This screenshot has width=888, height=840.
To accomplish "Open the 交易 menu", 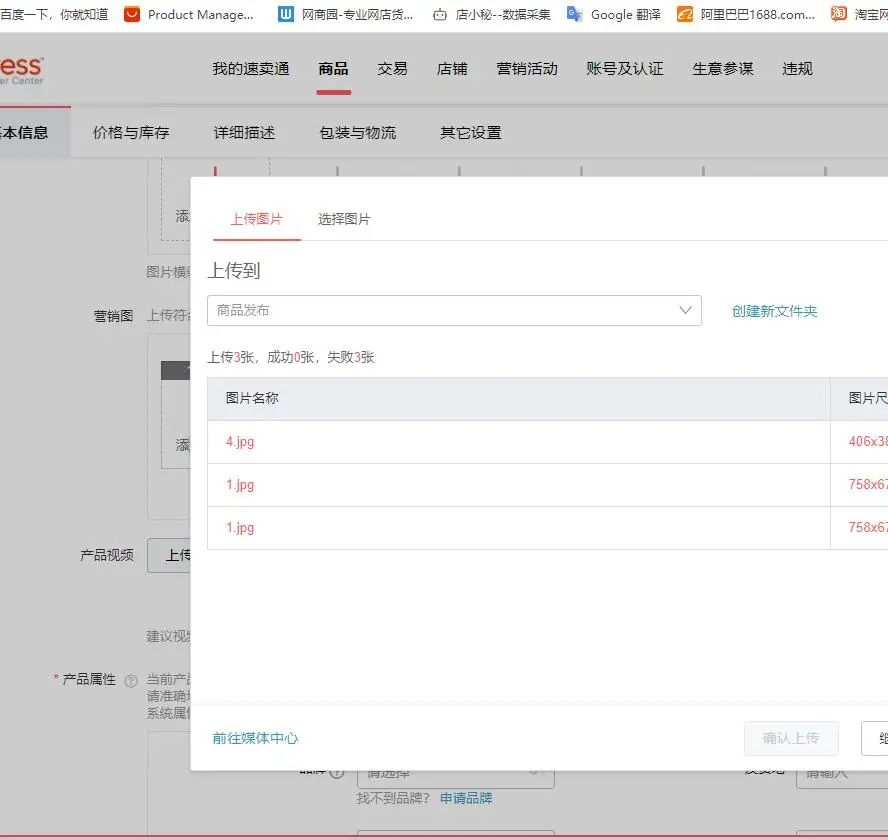I will click(x=392, y=69).
